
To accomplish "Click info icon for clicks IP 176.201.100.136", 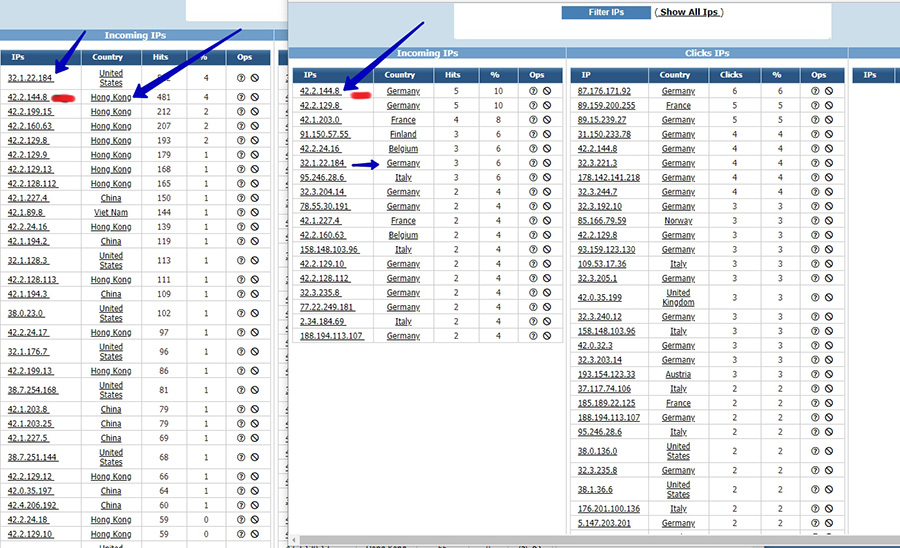I will pos(815,508).
